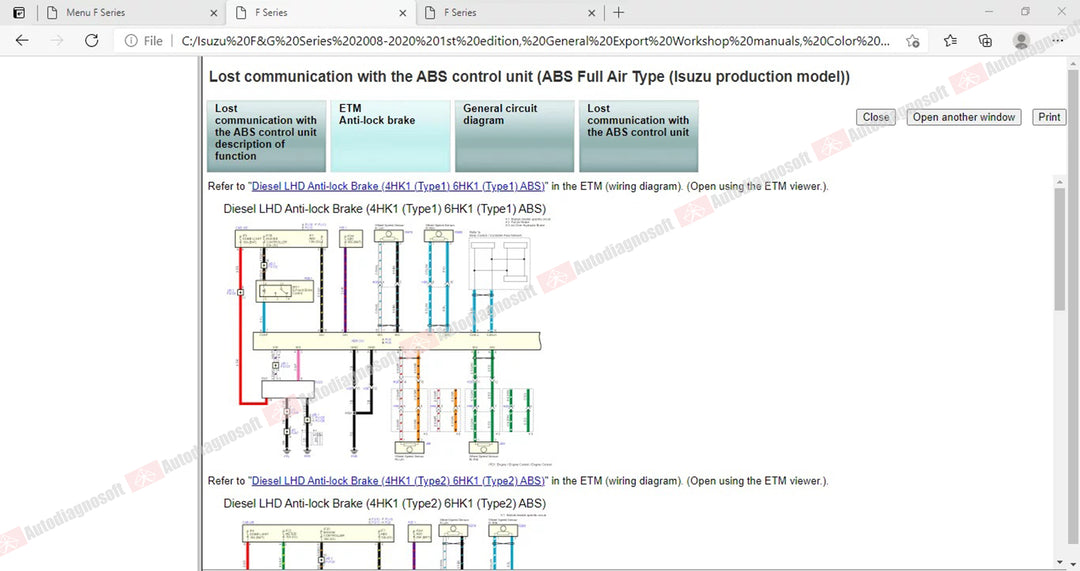Click the forward navigation arrow
The width and height of the screenshot is (1080, 571).
(x=57, y=41)
